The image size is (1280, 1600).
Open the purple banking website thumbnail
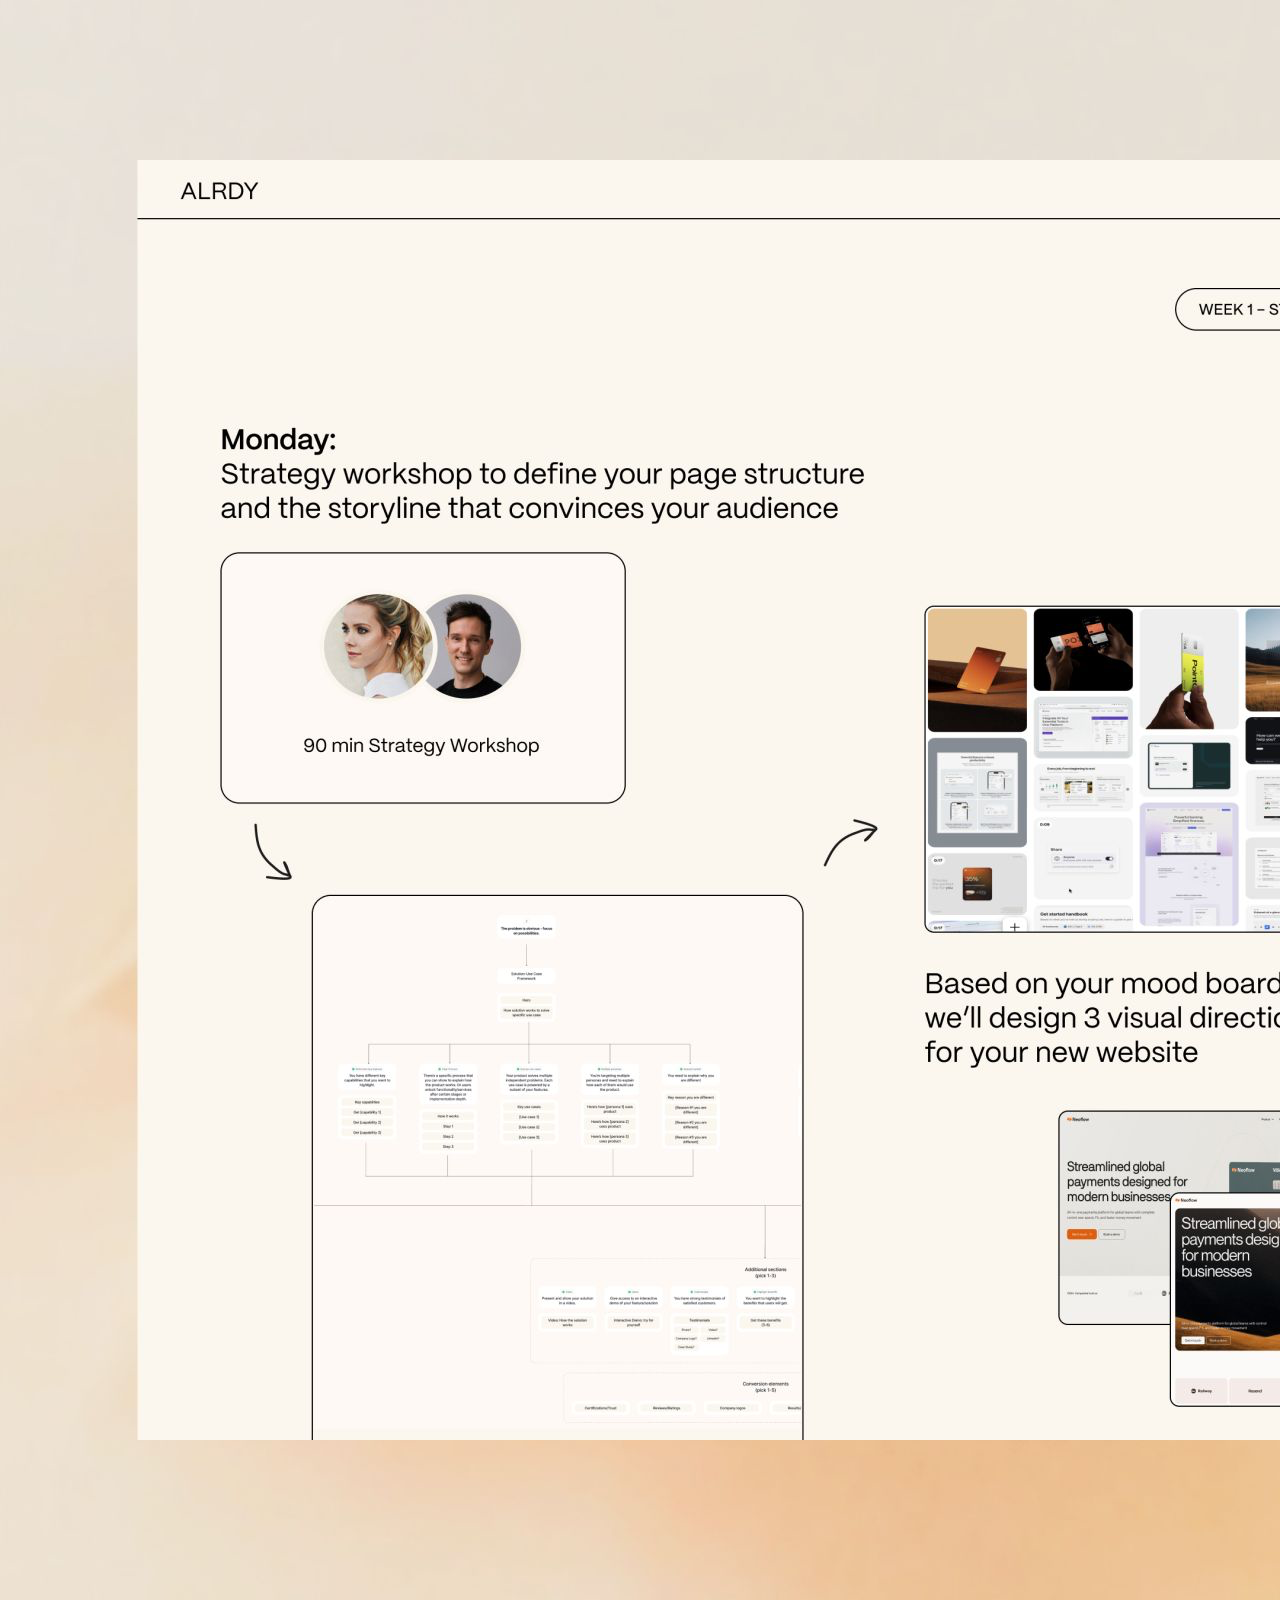[x=1189, y=864]
